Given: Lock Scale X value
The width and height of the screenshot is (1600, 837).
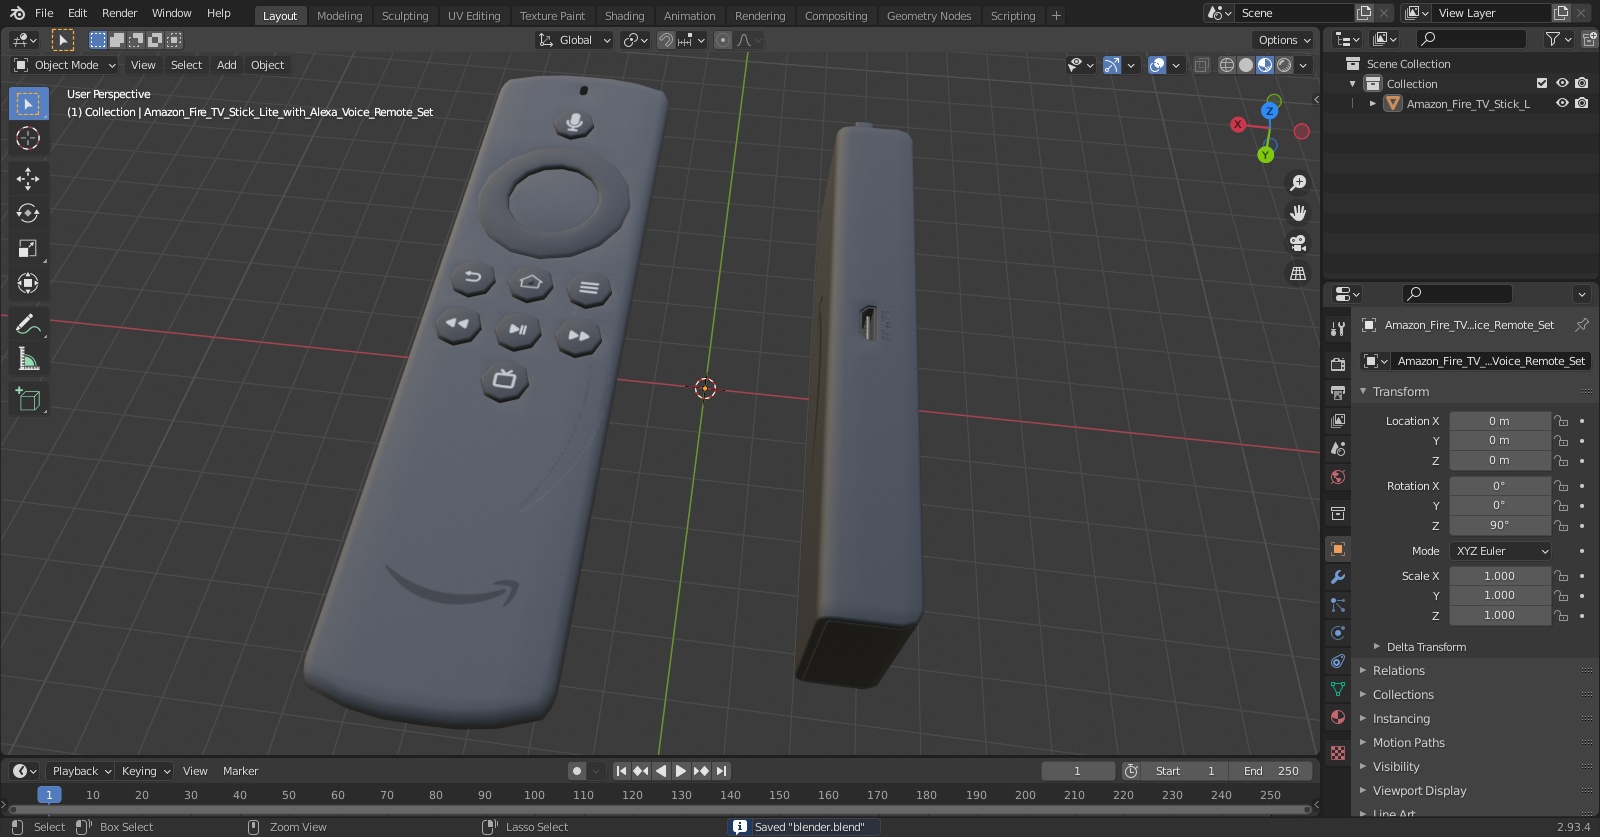Looking at the screenshot, I should click(1561, 576).
